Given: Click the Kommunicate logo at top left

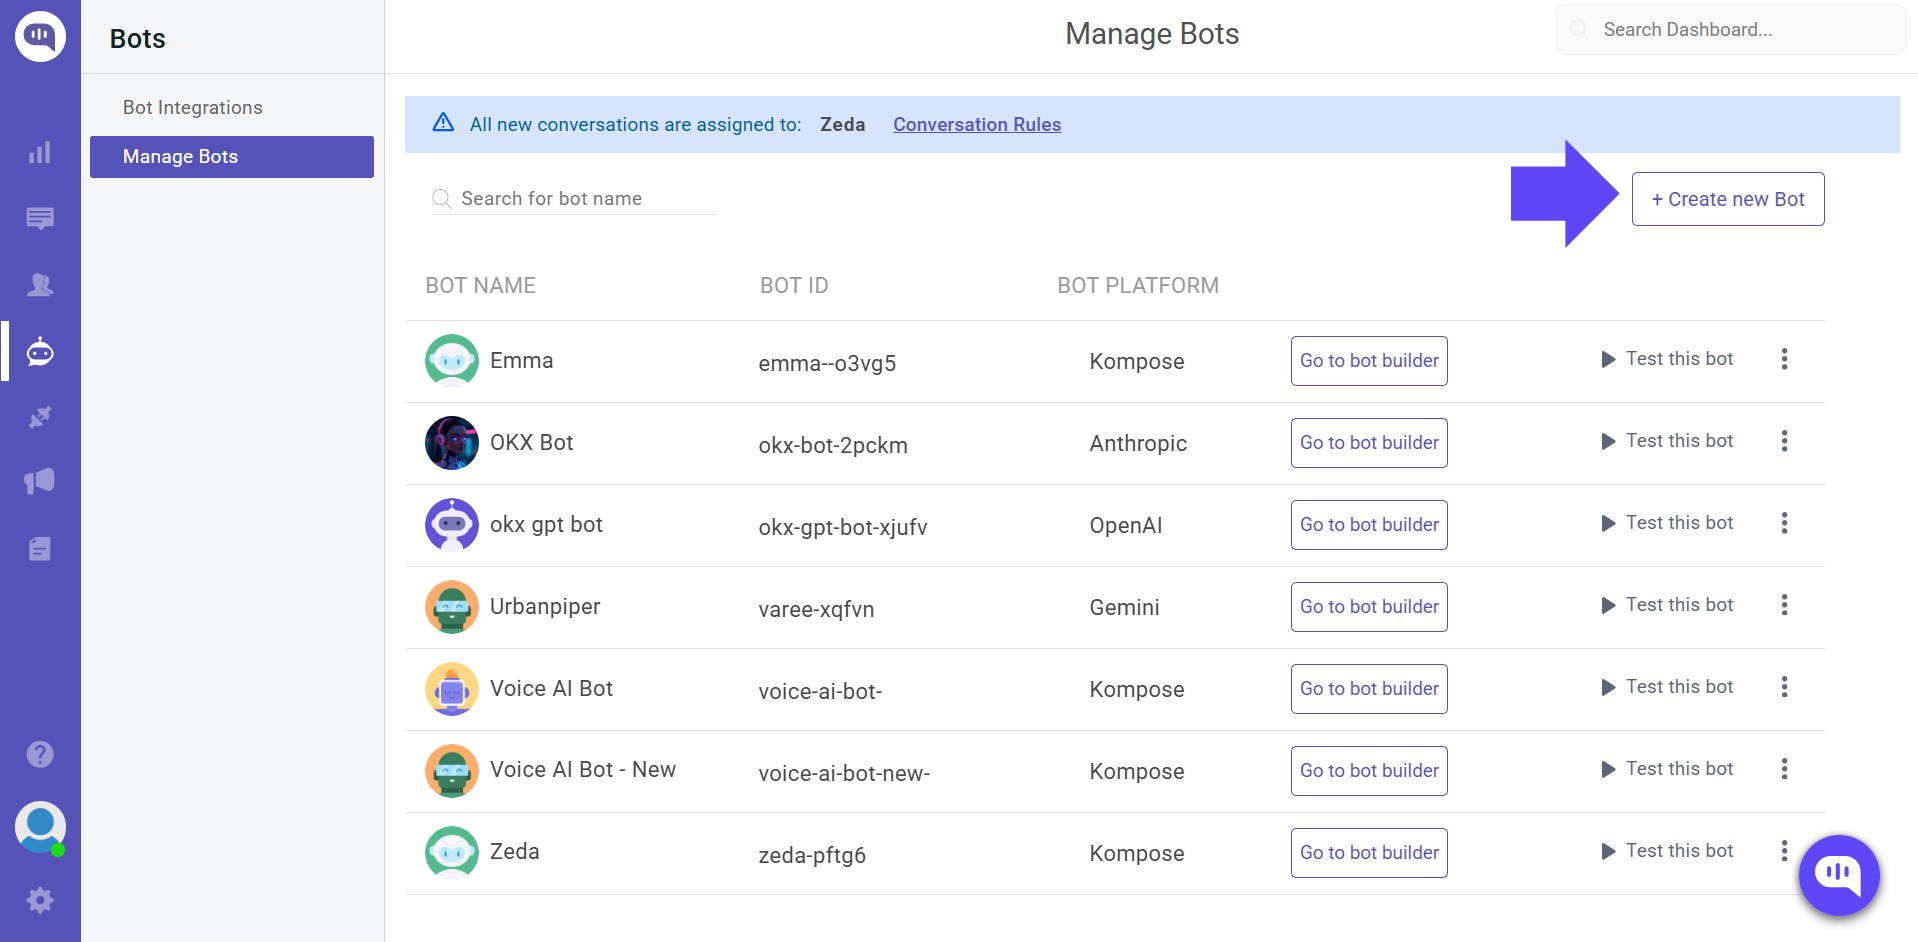Looking at the screenshot, I should (x=40, y=36).
